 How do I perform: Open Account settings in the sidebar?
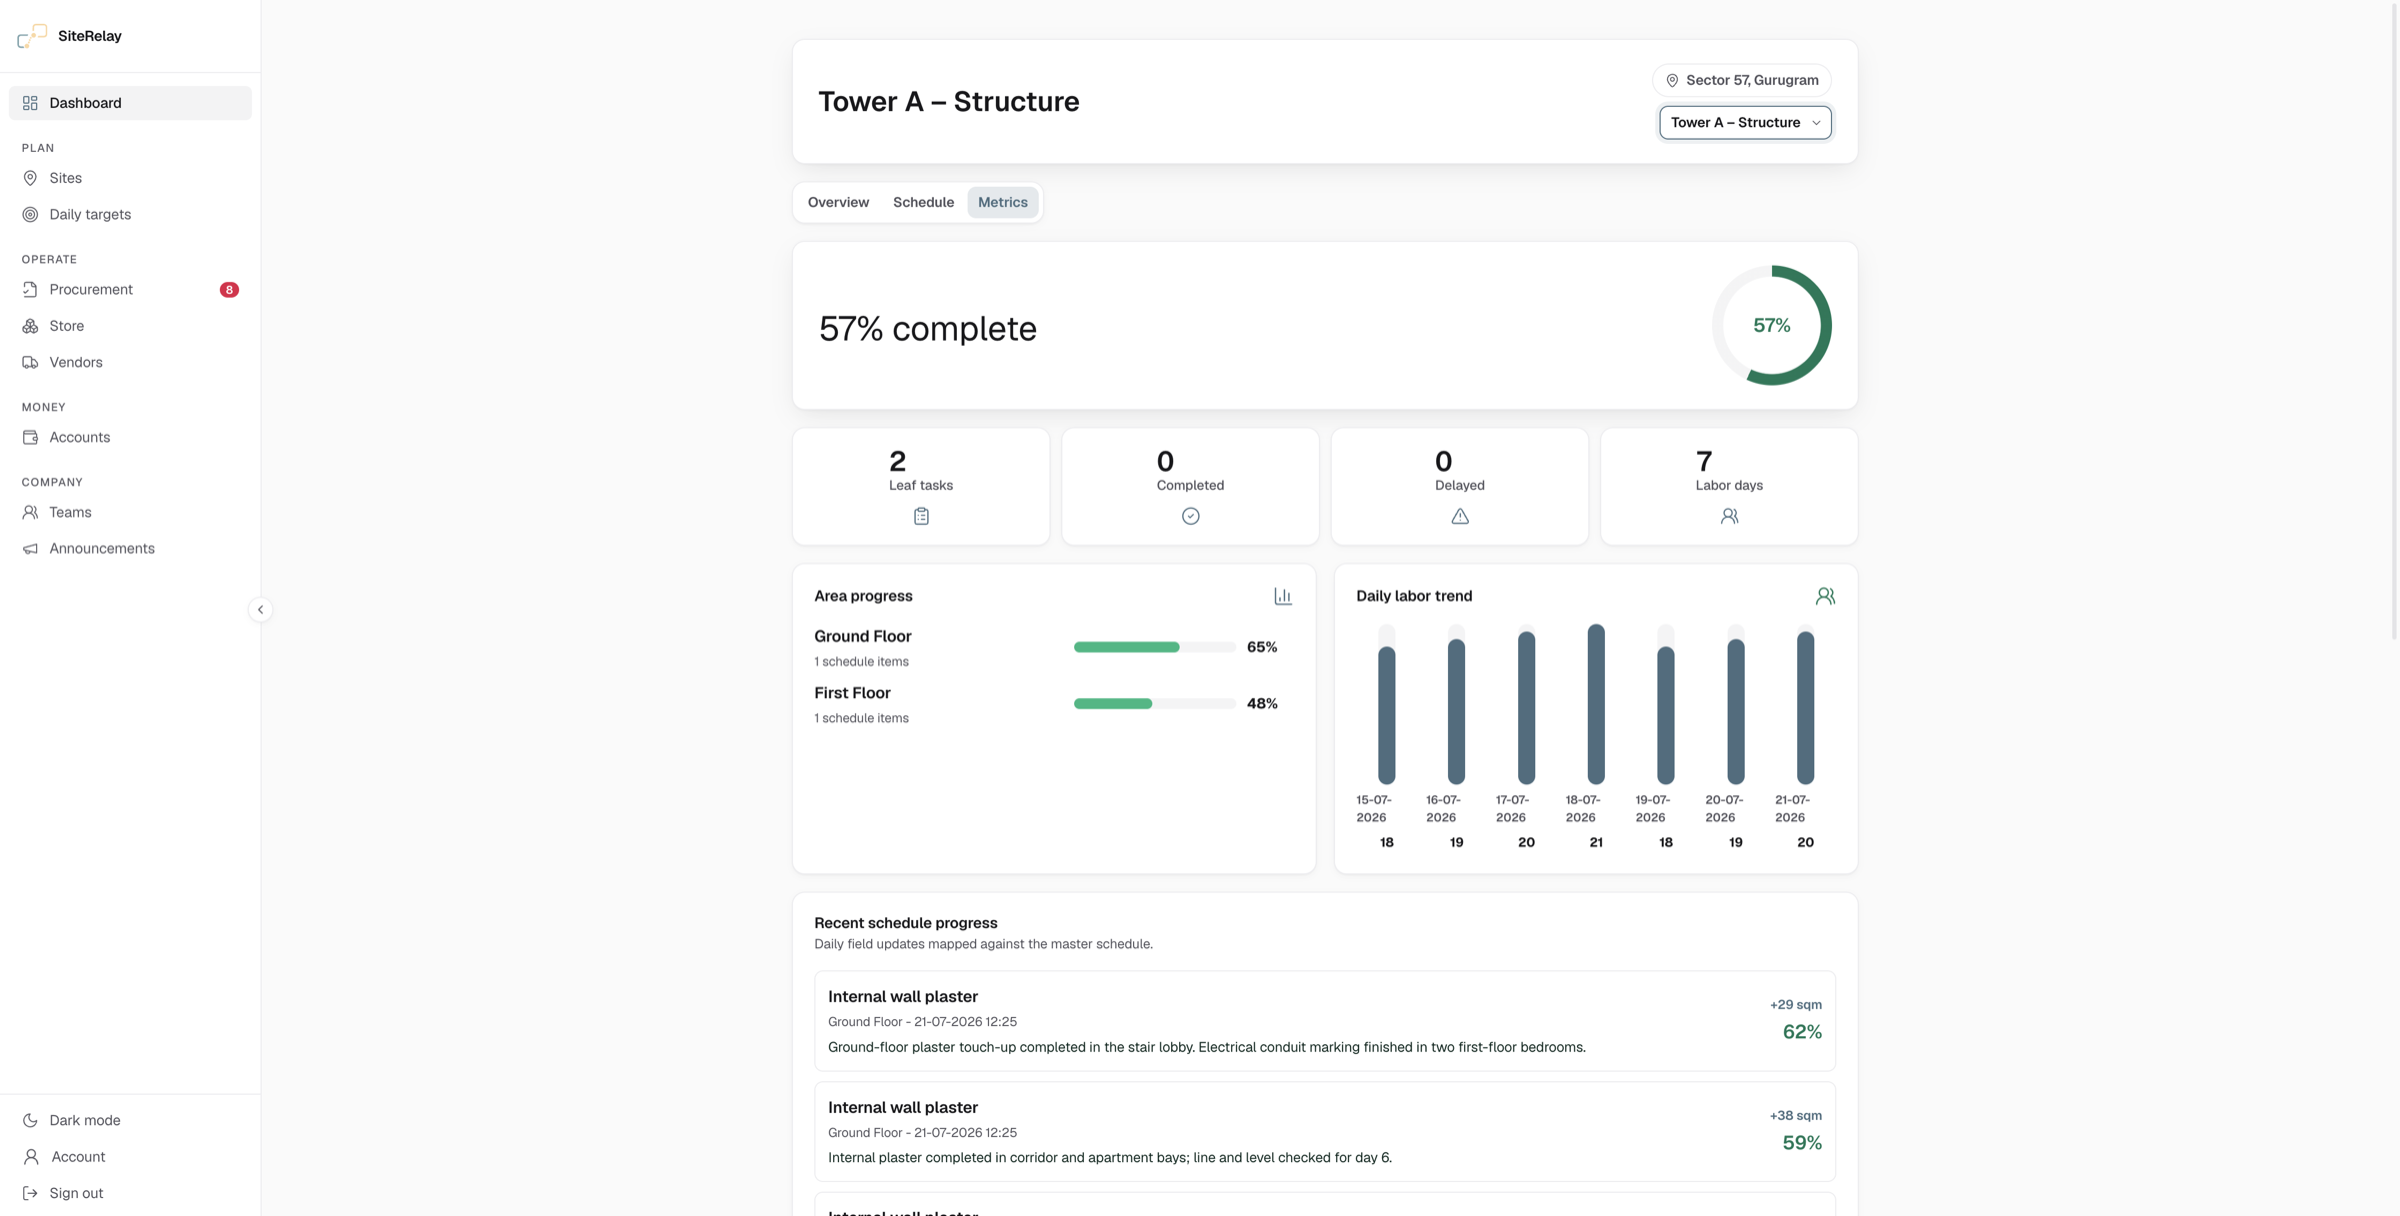[x=130, y=1156]
